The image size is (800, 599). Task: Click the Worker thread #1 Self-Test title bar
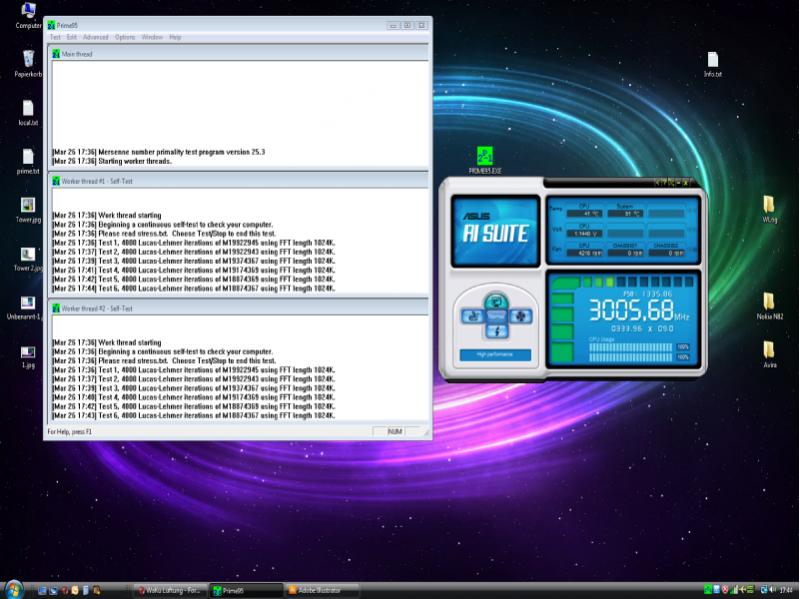(238, 181)
